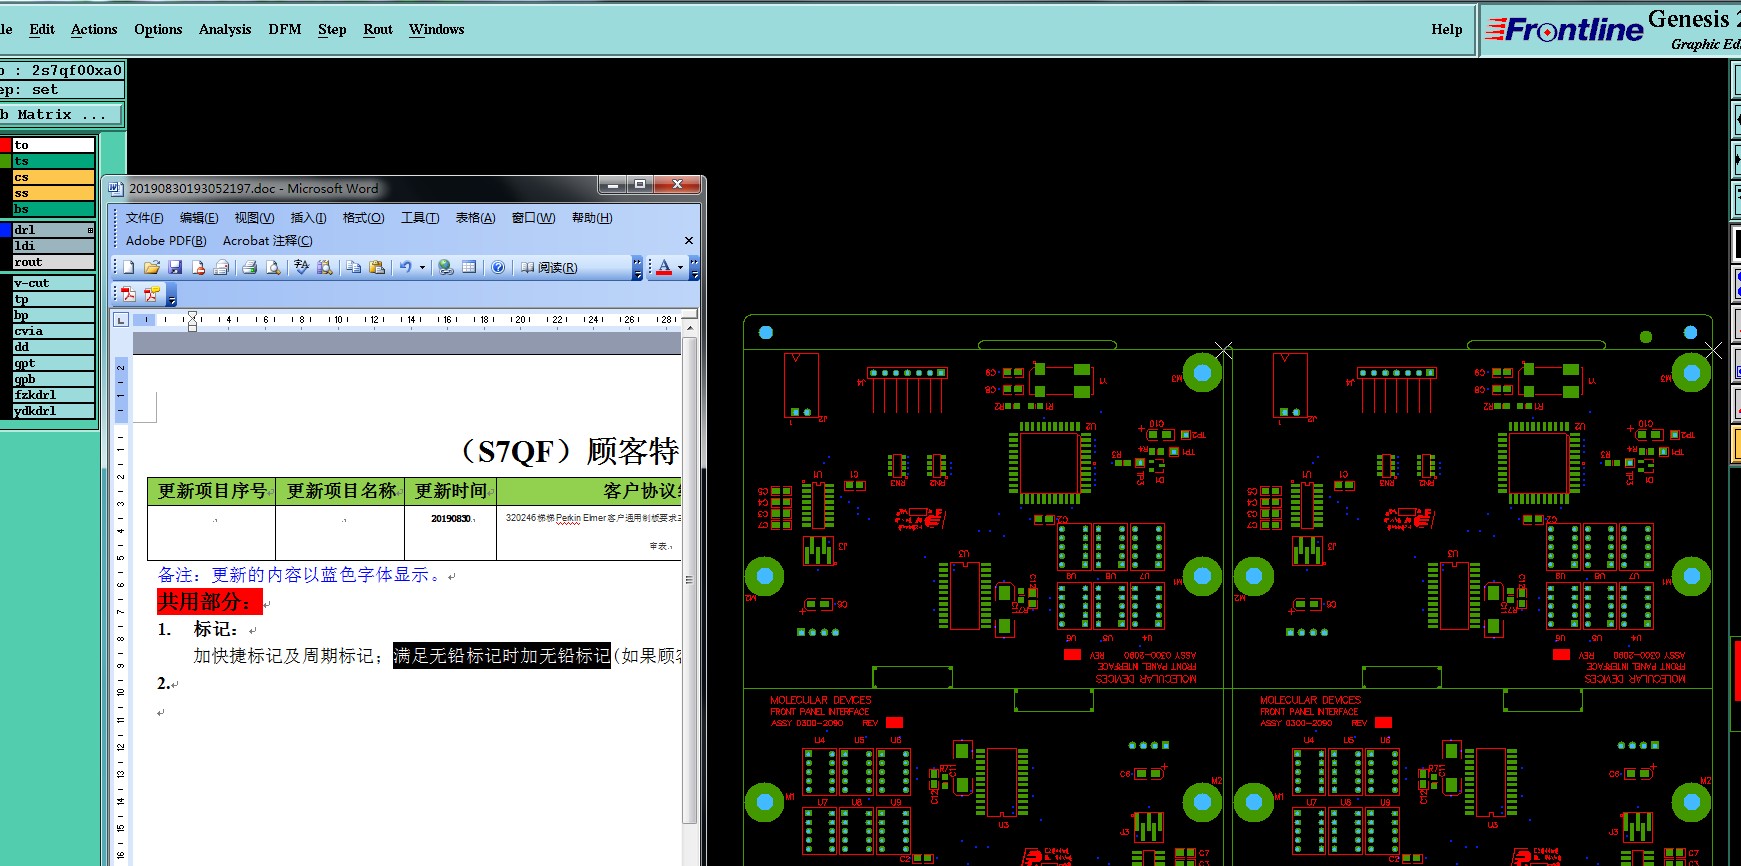Open the Genesis Options menu

(x=158, y=29)
